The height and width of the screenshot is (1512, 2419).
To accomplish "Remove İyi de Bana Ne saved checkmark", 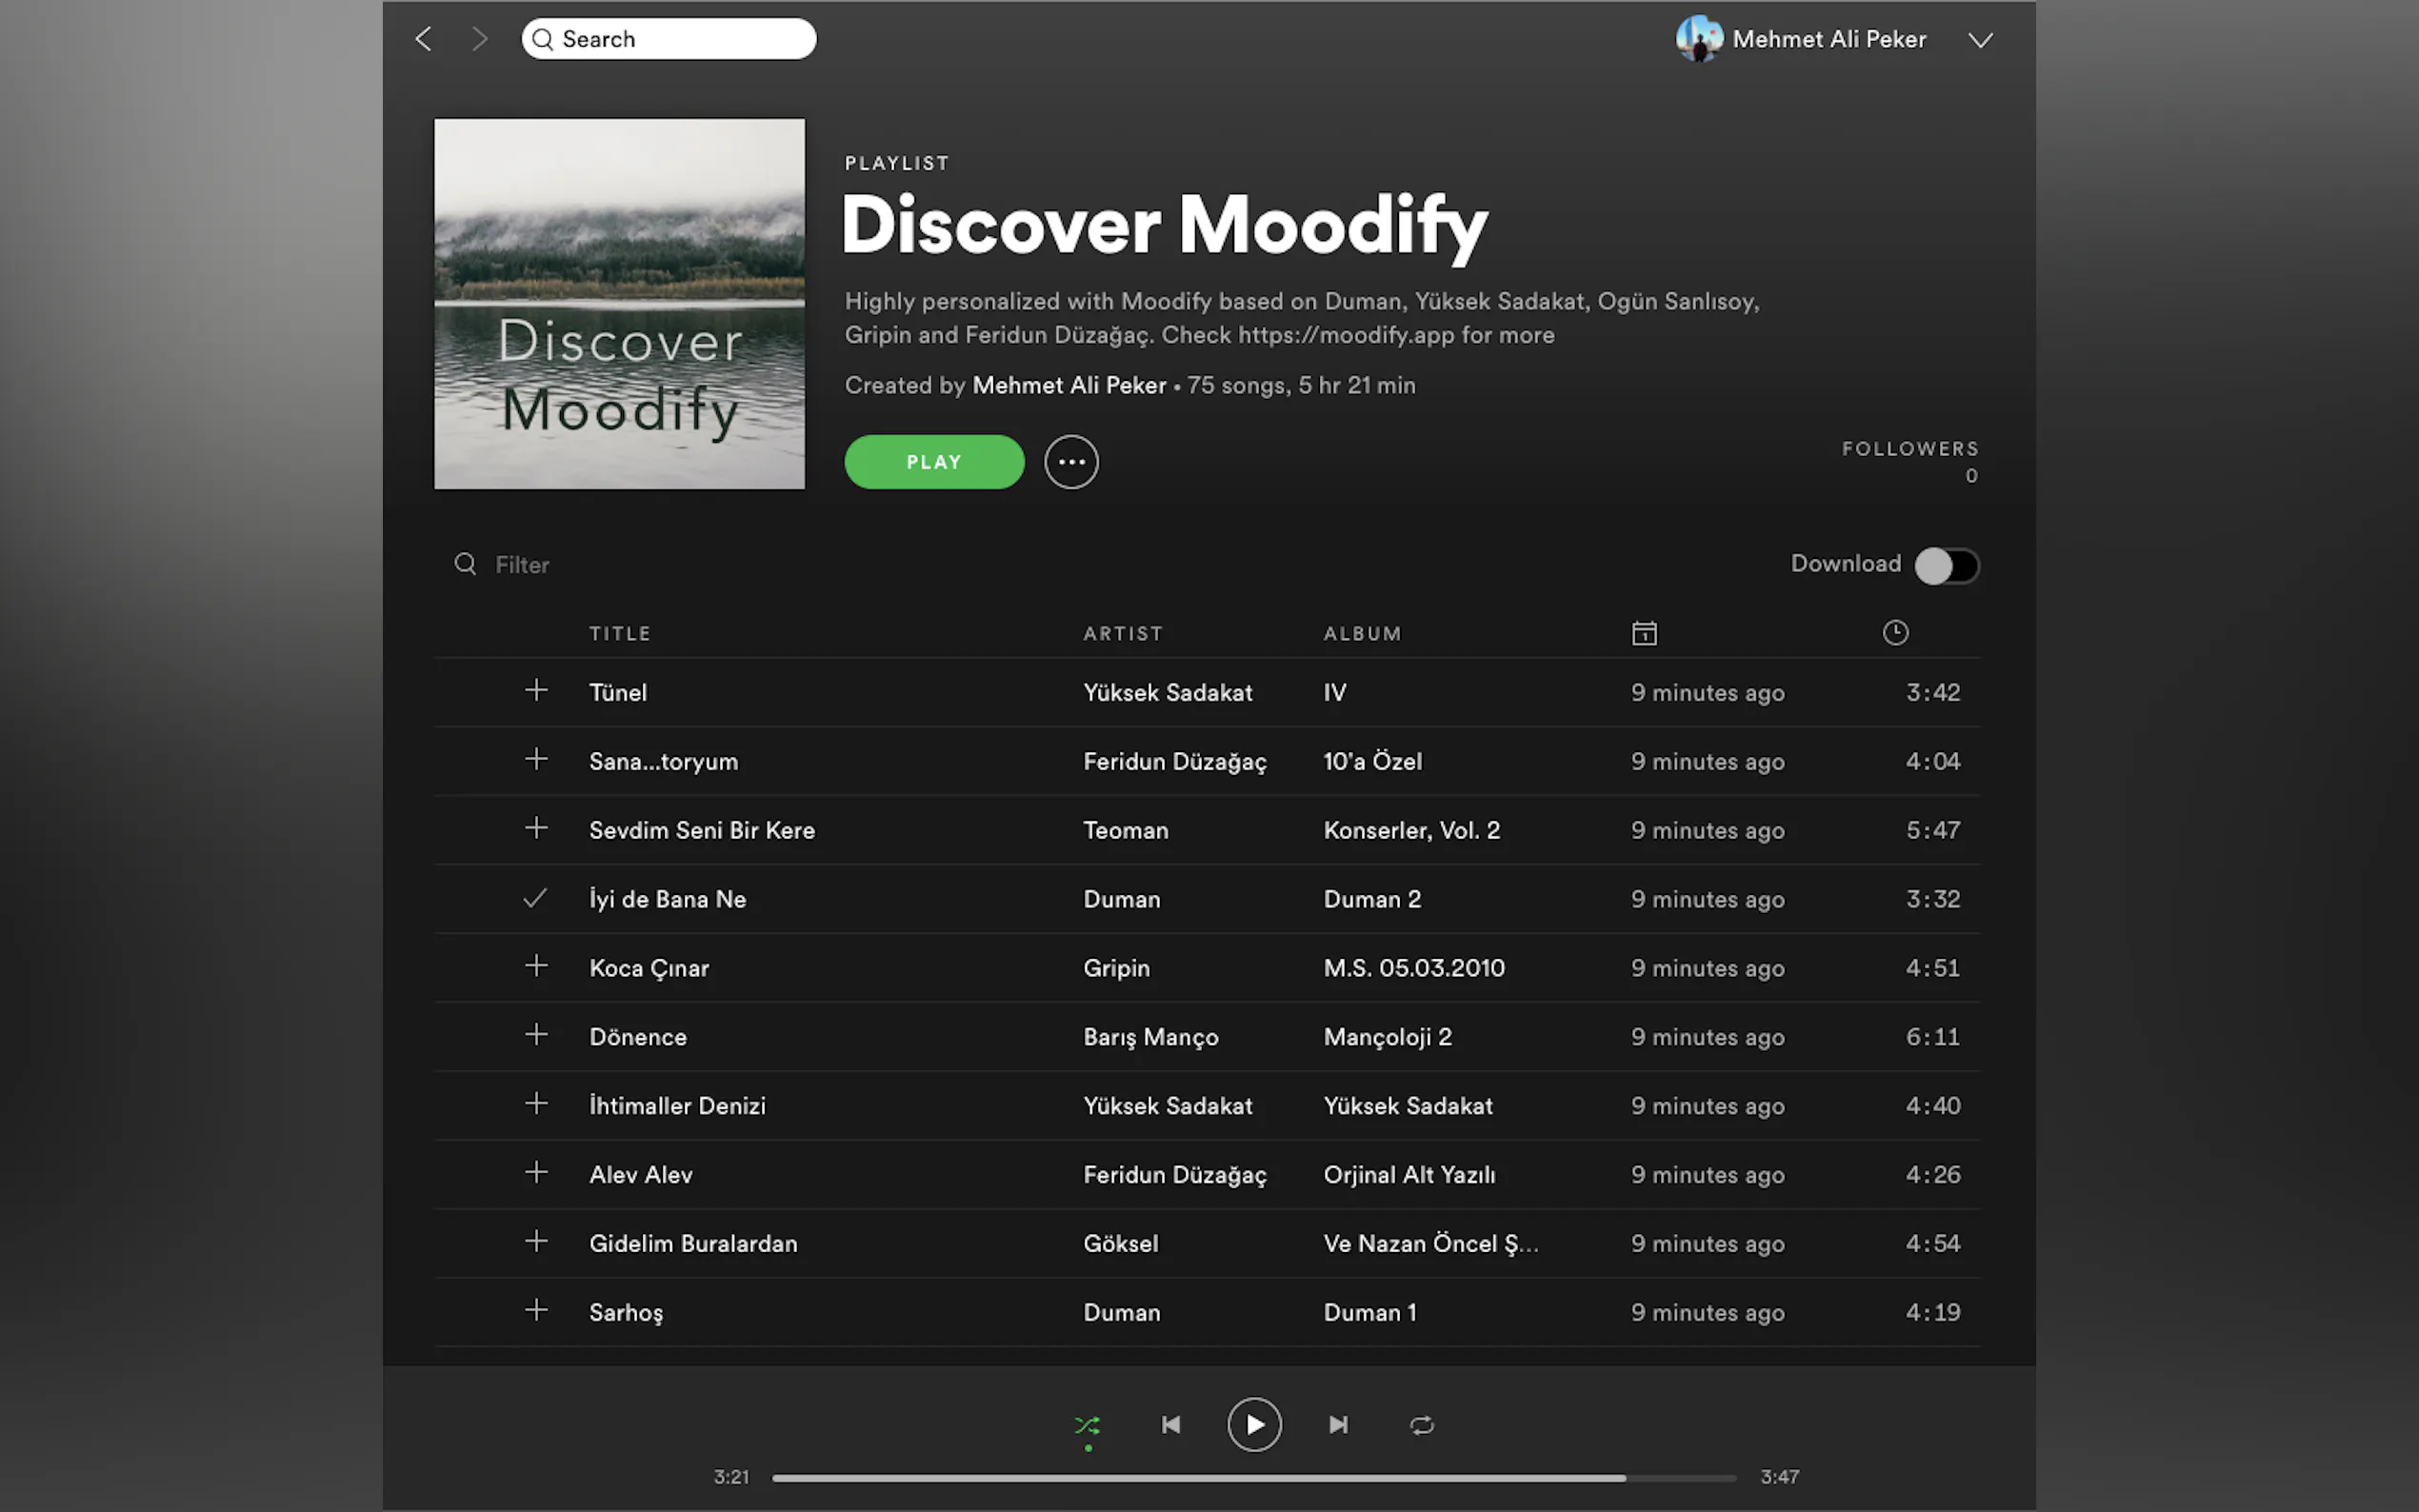I will pos(536,898).
